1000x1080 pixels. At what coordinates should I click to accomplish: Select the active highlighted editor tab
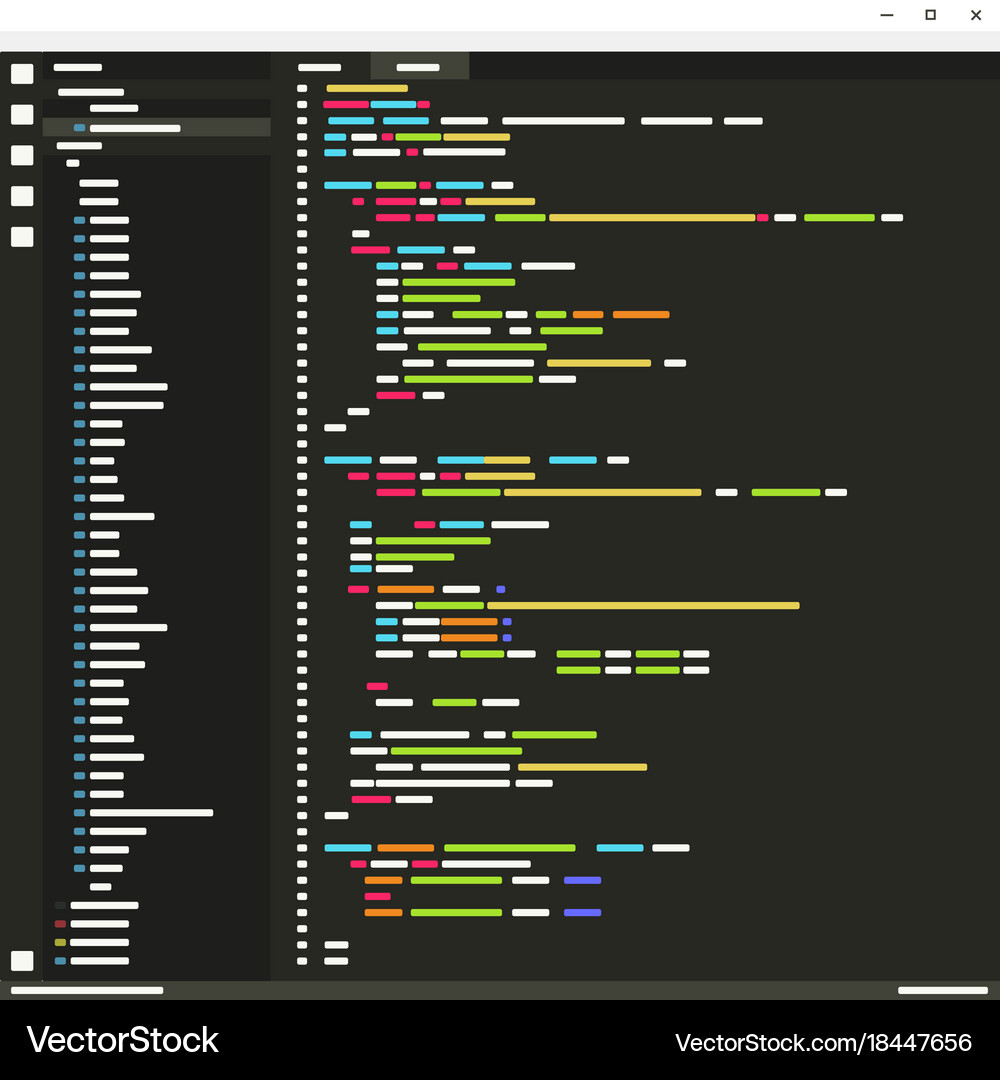[418, 68]
